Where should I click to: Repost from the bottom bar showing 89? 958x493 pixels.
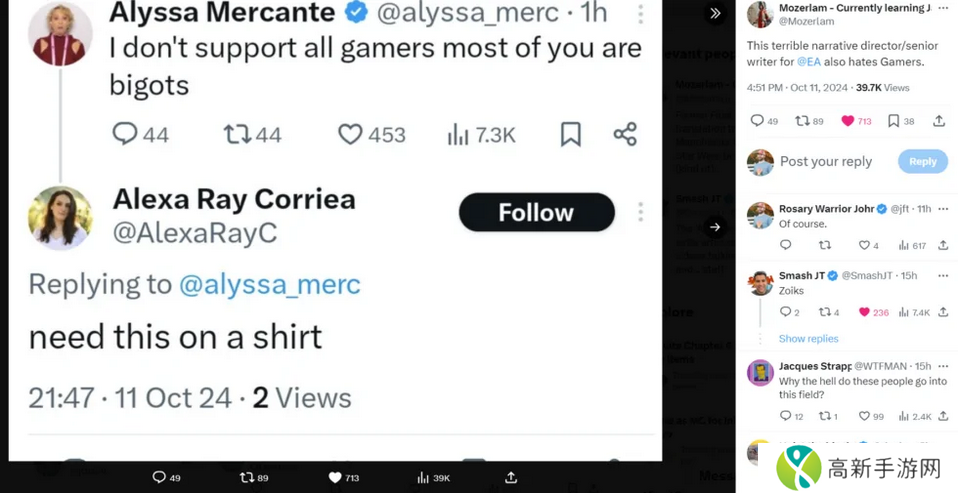[x=247, y=478]
